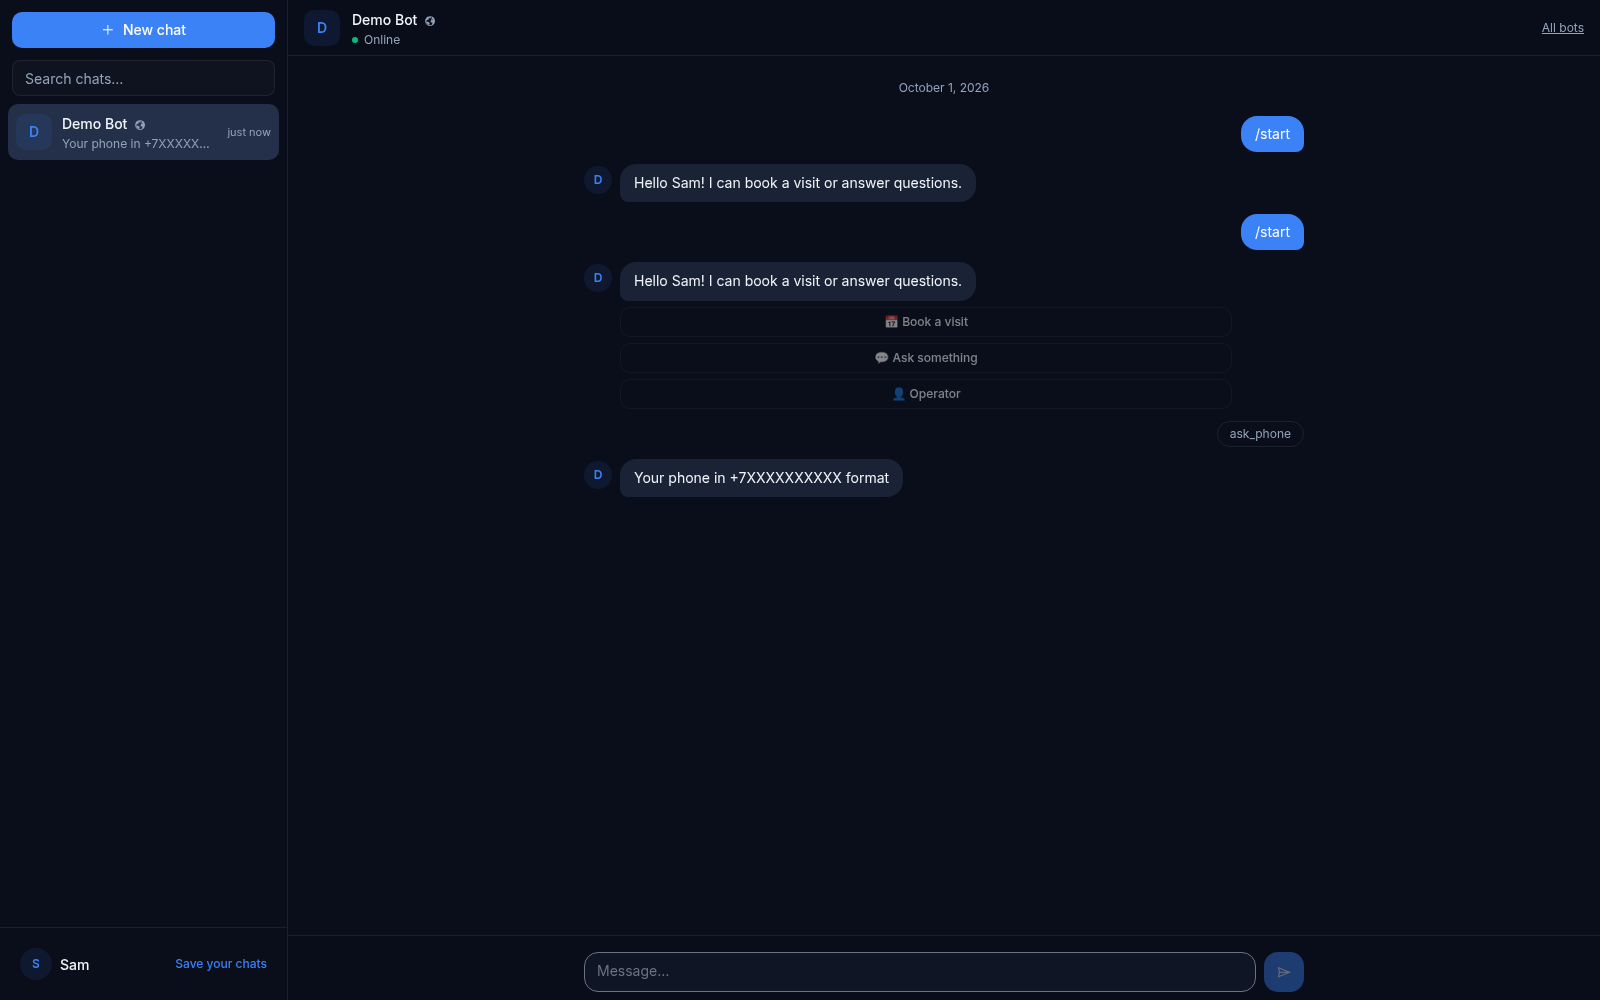Click the Demo Bot sidebar avatar
Viewport: 1600px width, 1000px height.
pos(34,132)
